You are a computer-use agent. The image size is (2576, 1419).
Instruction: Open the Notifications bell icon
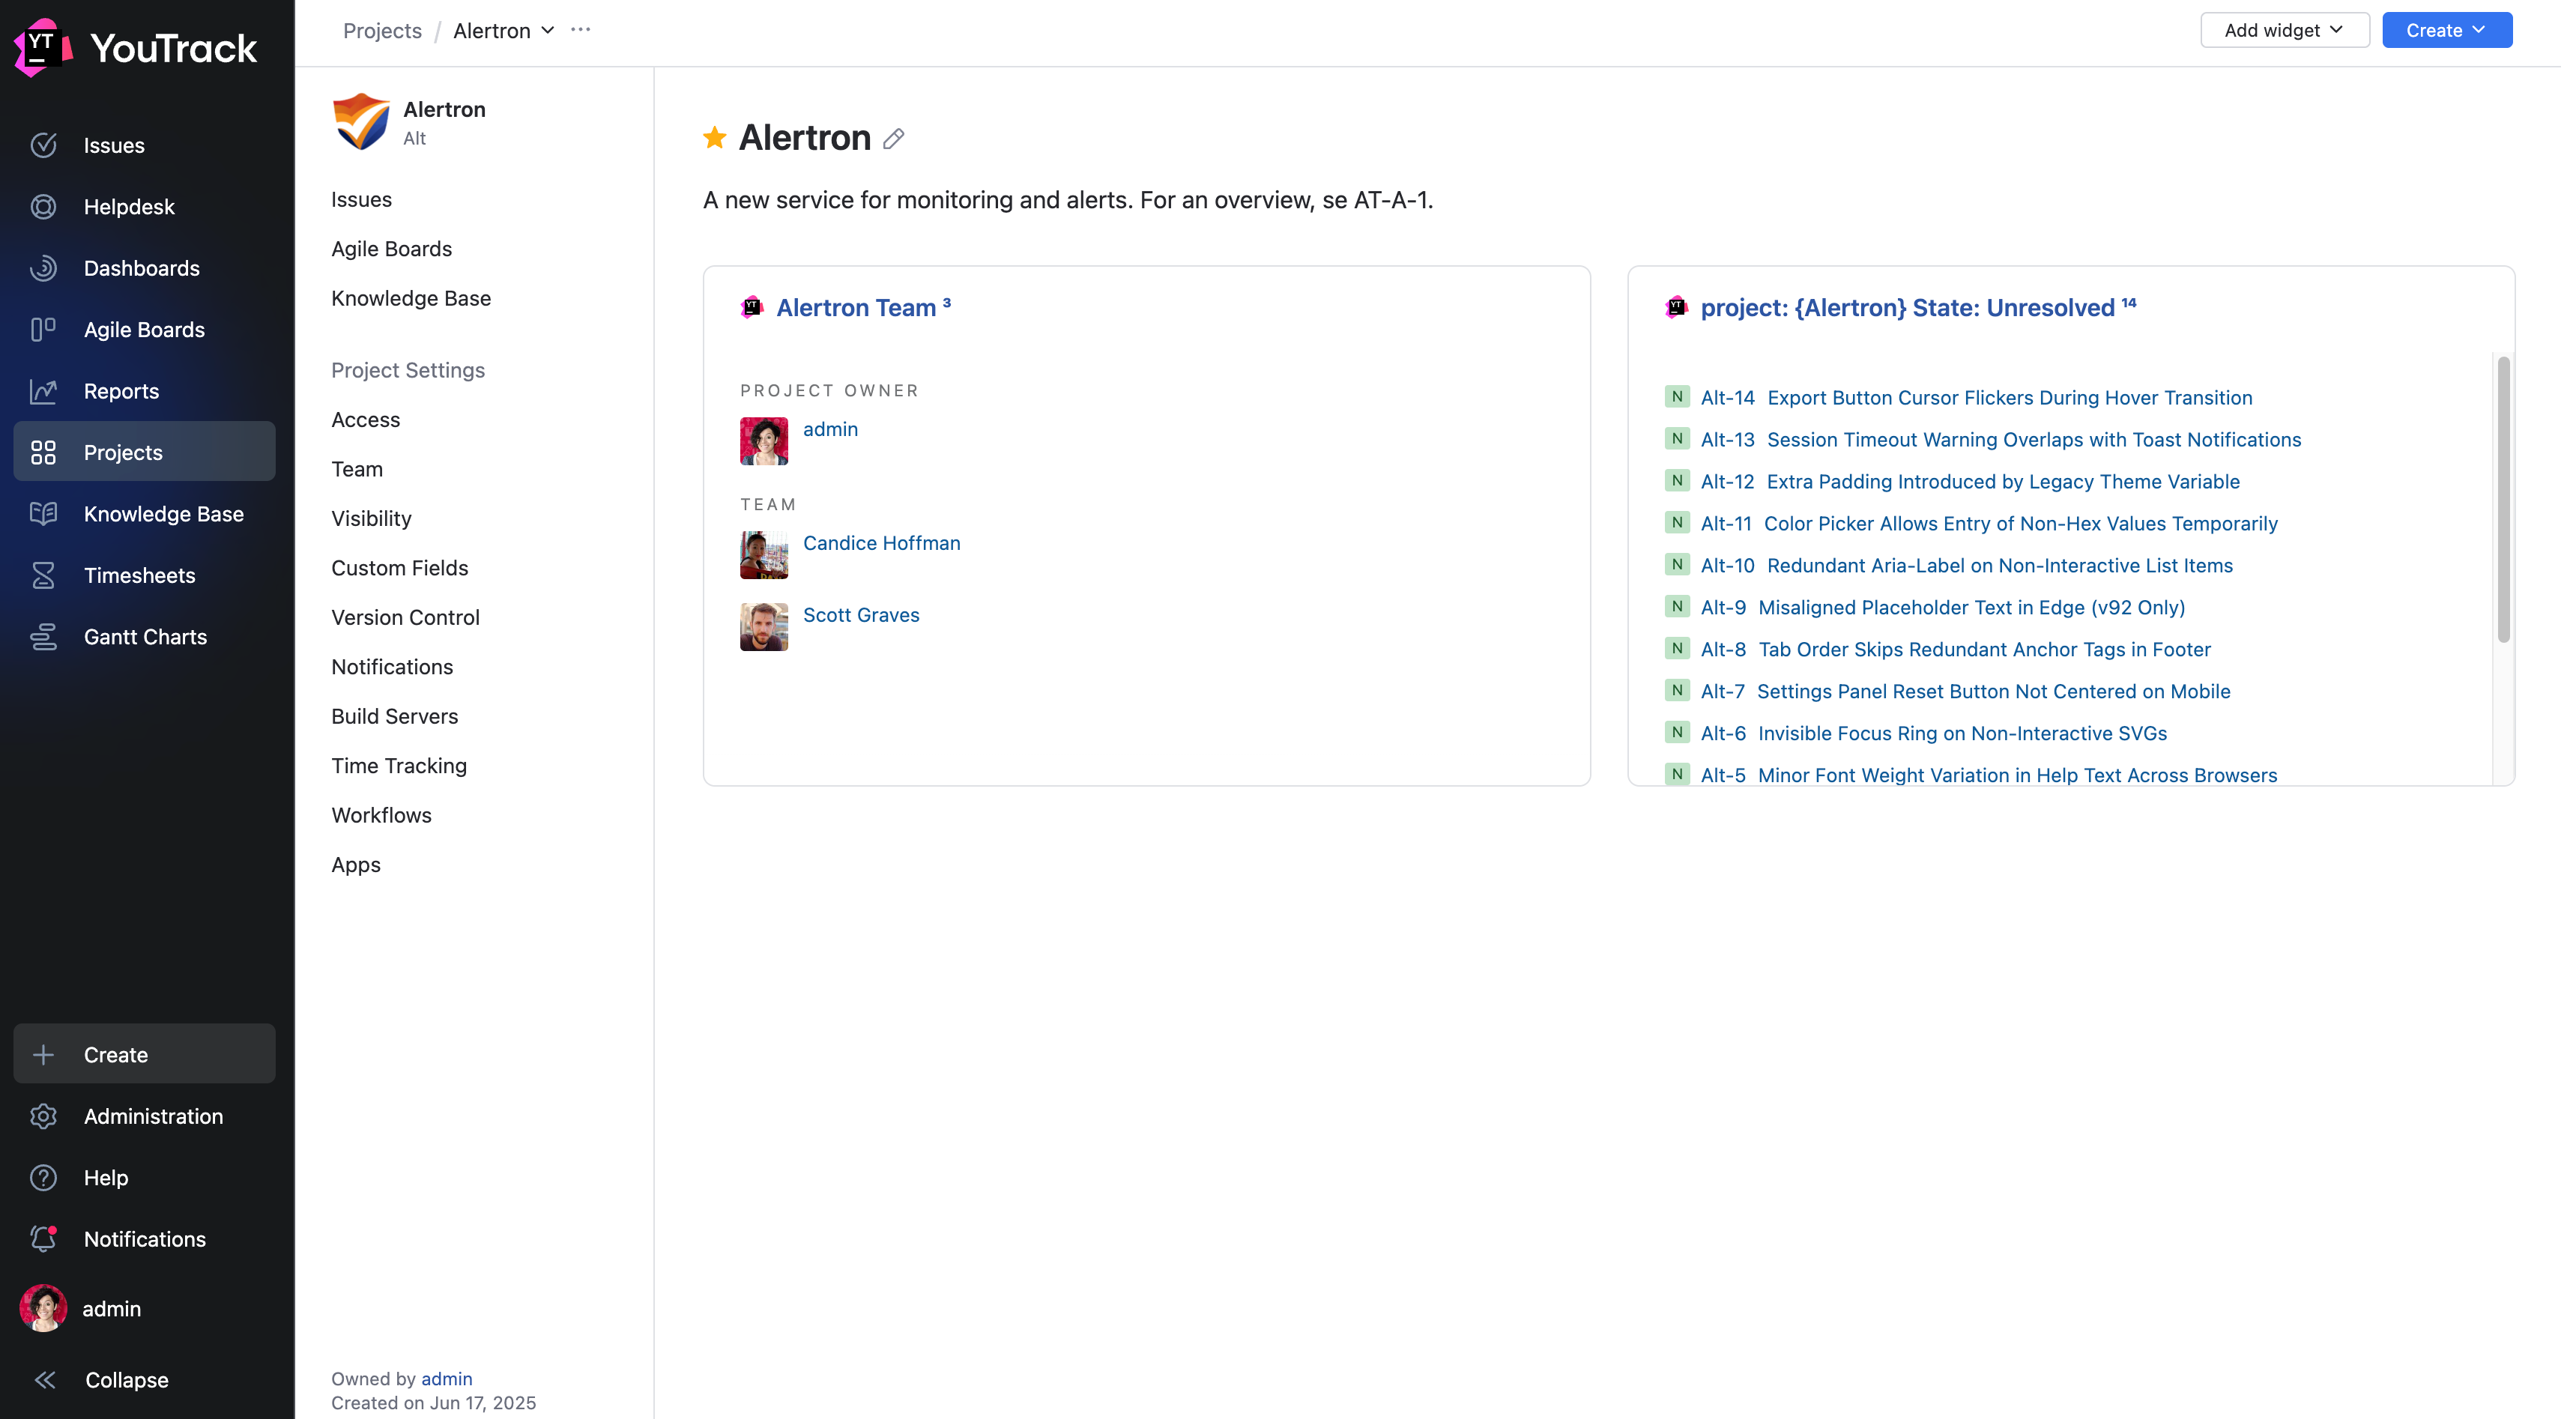click(x=44, y=1239)
